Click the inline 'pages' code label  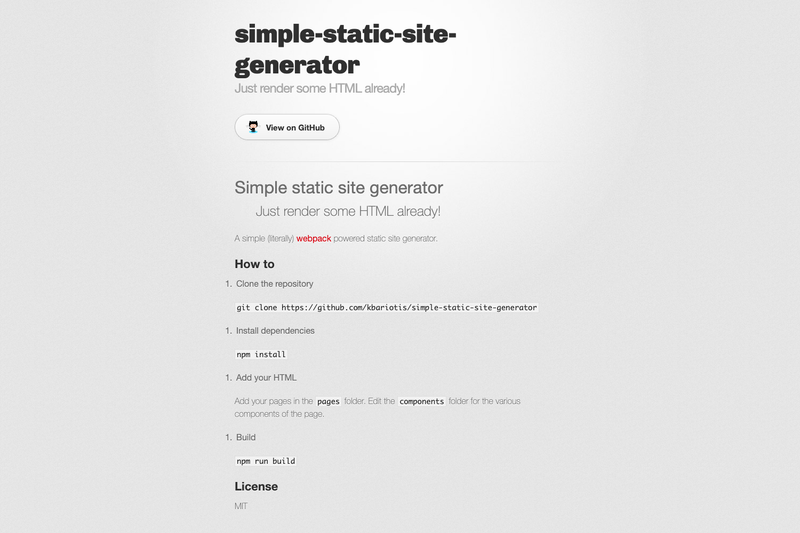(328, 401)
